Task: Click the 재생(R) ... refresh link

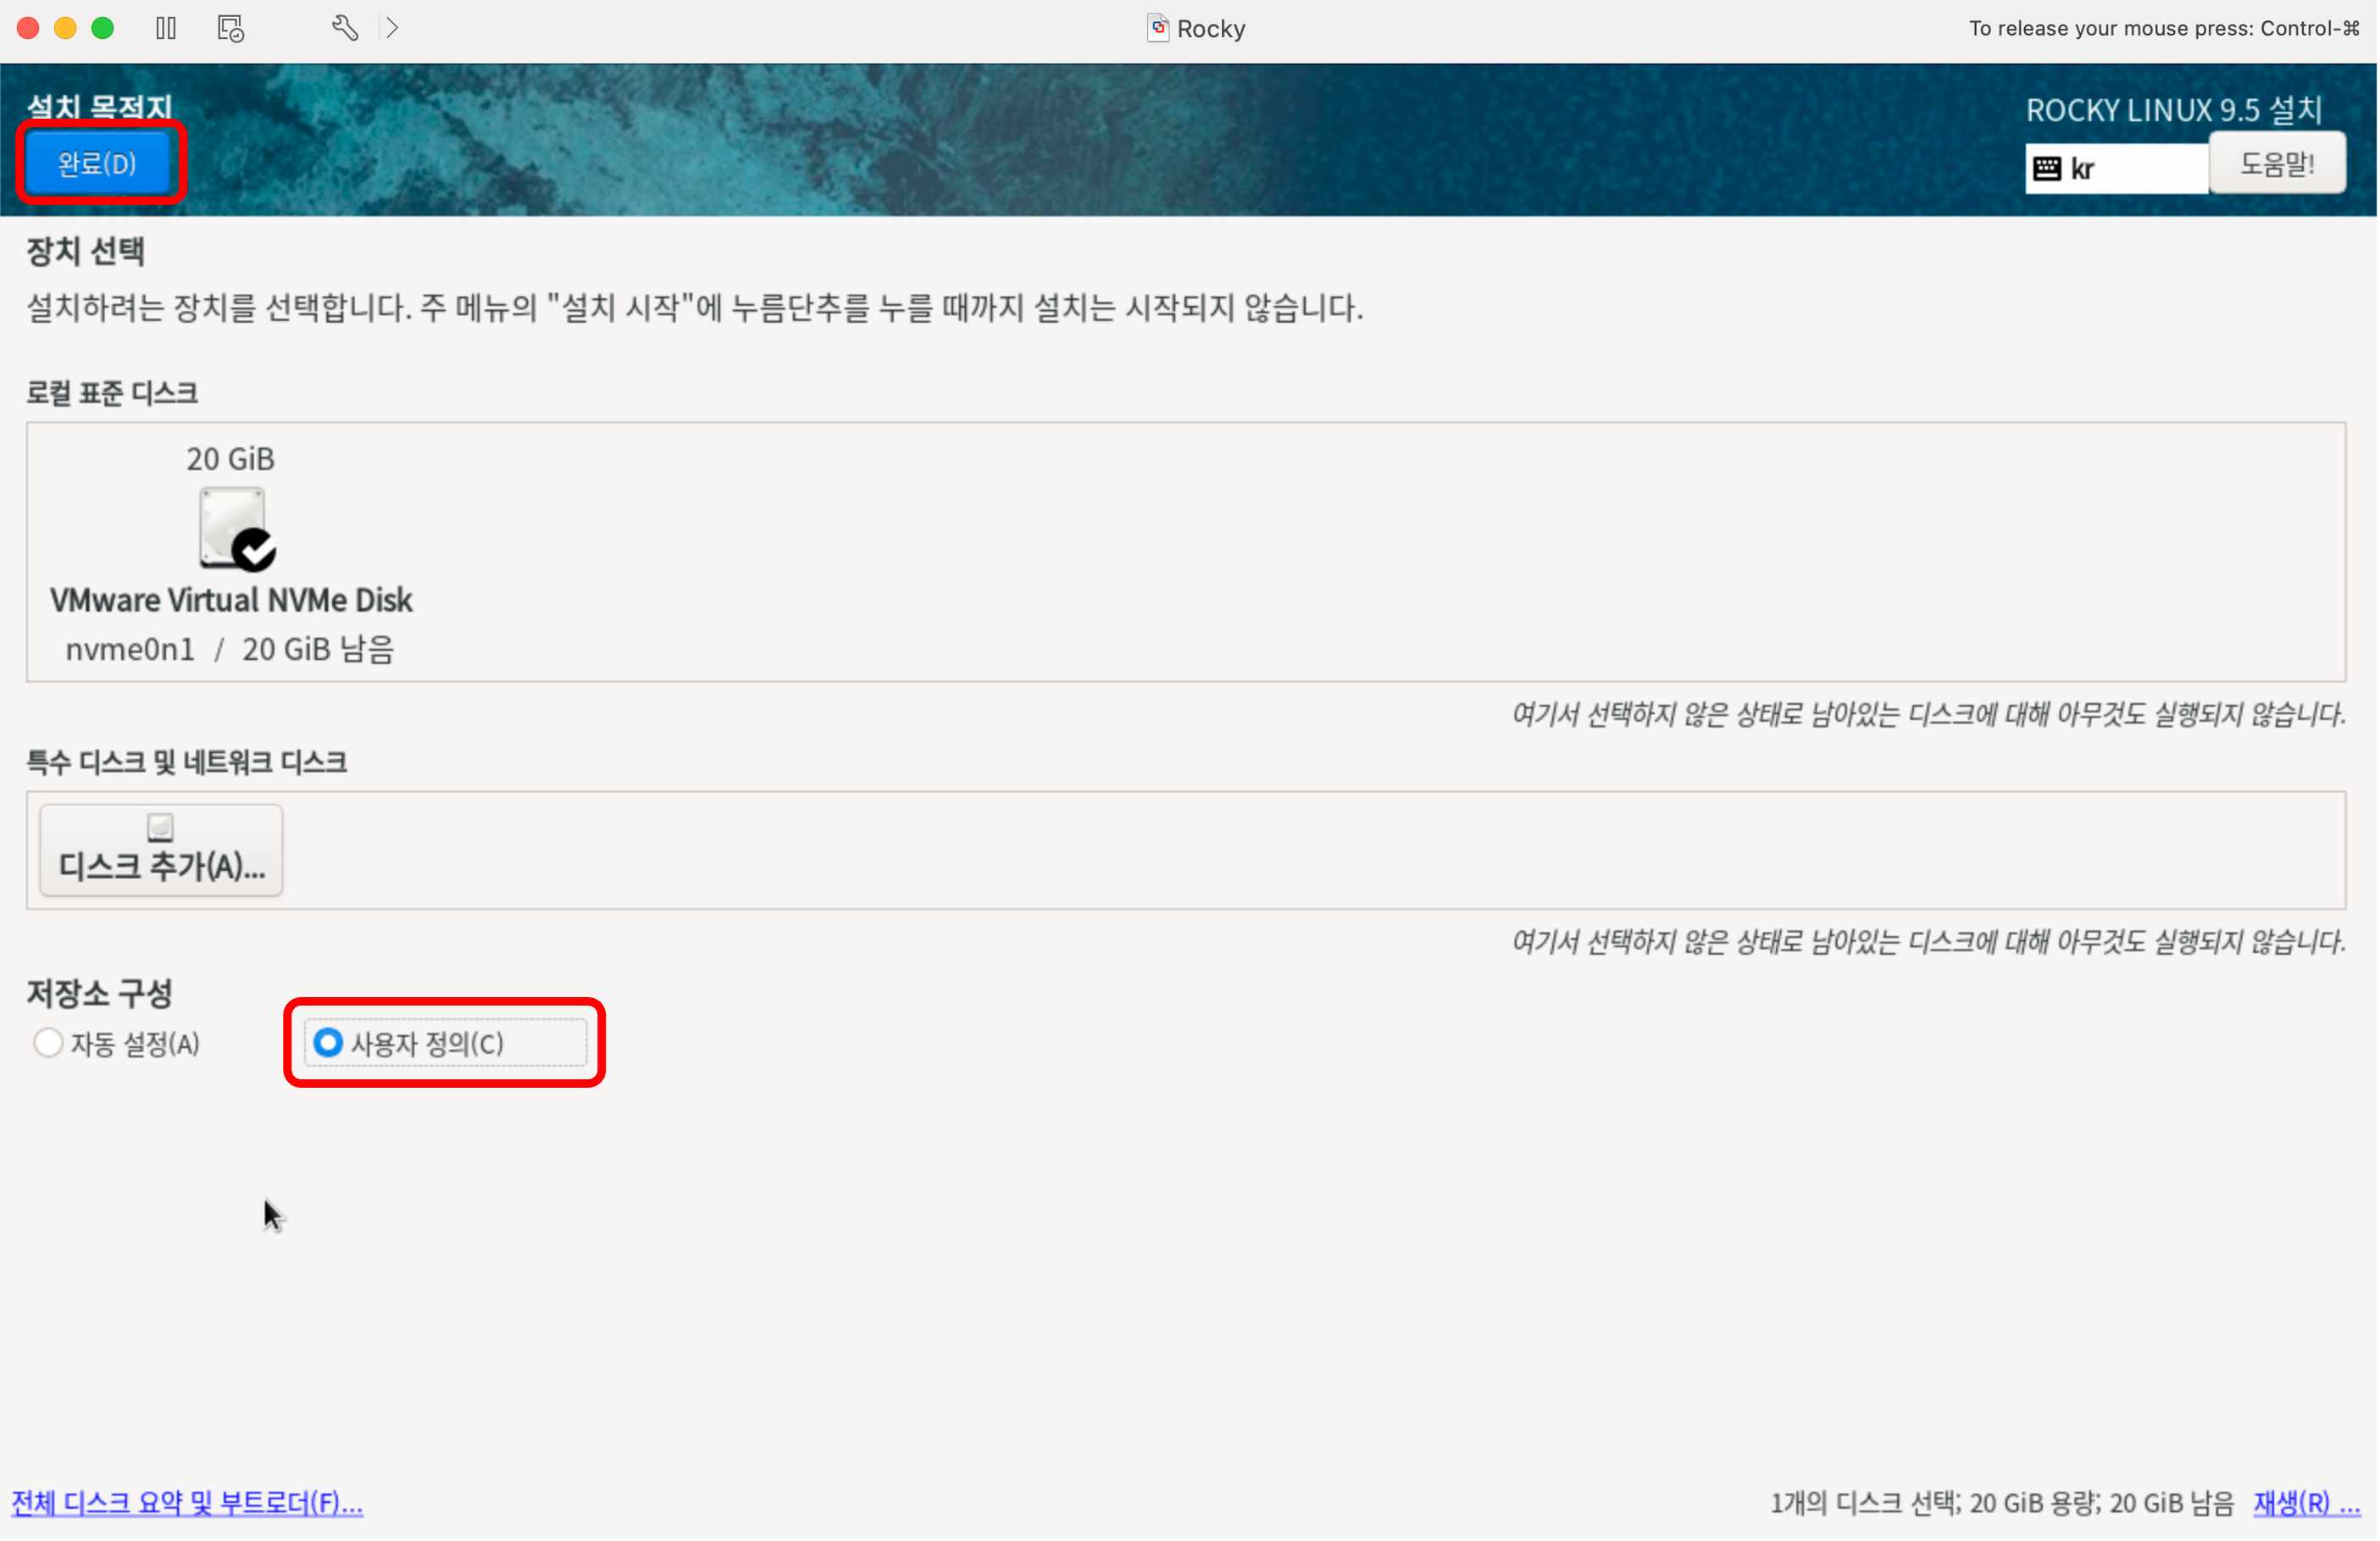Action: 2306,1502
